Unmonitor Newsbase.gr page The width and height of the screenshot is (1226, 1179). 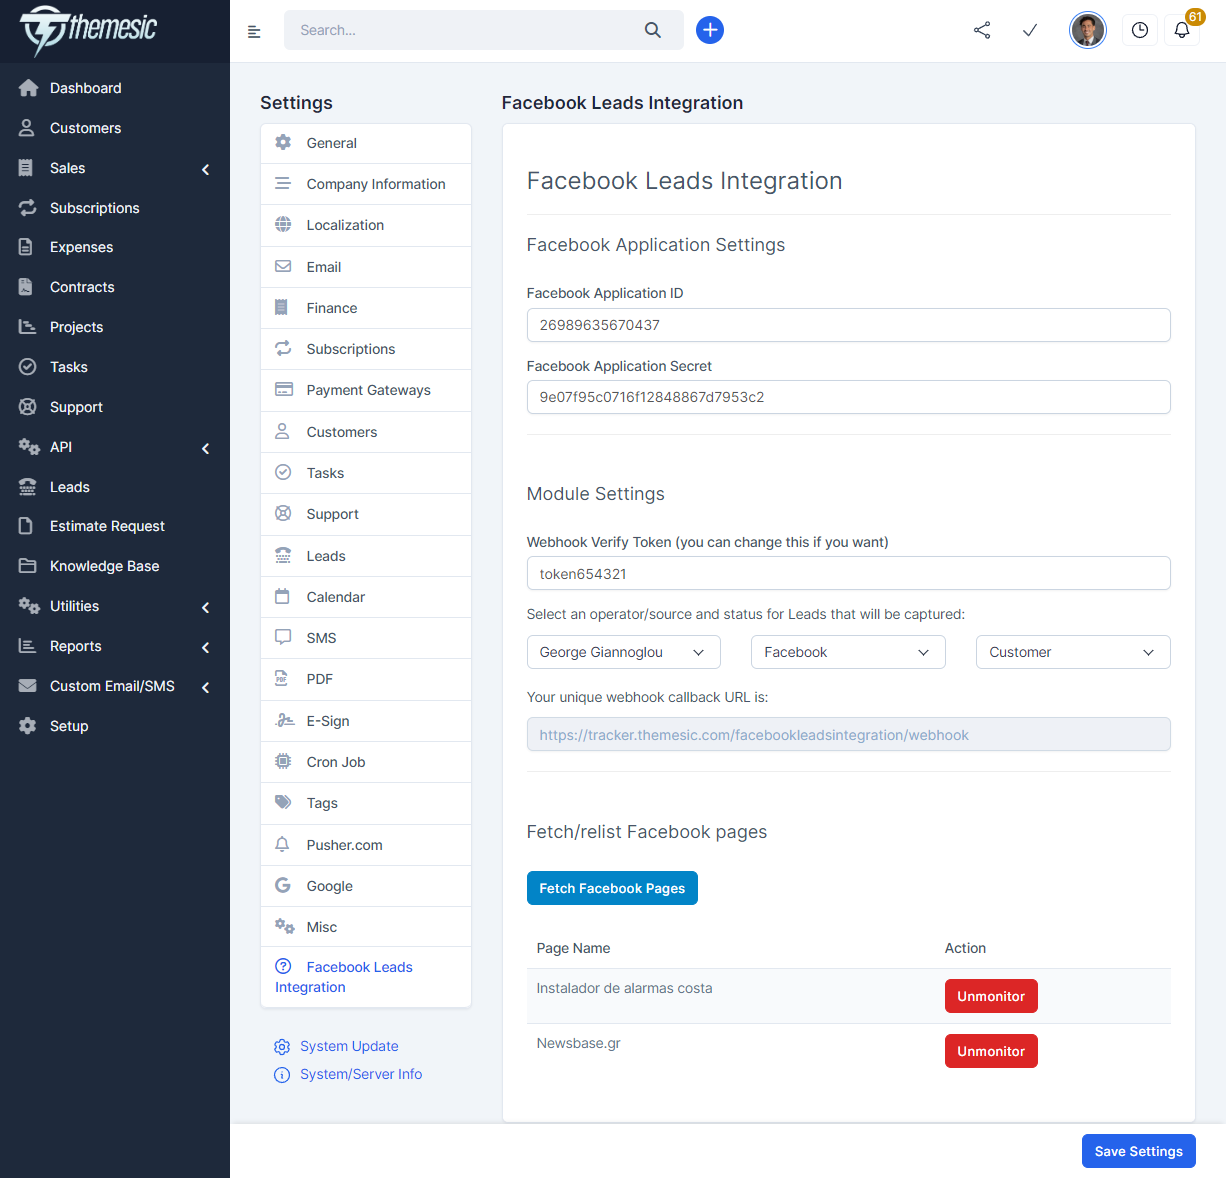coord(991,1051)
